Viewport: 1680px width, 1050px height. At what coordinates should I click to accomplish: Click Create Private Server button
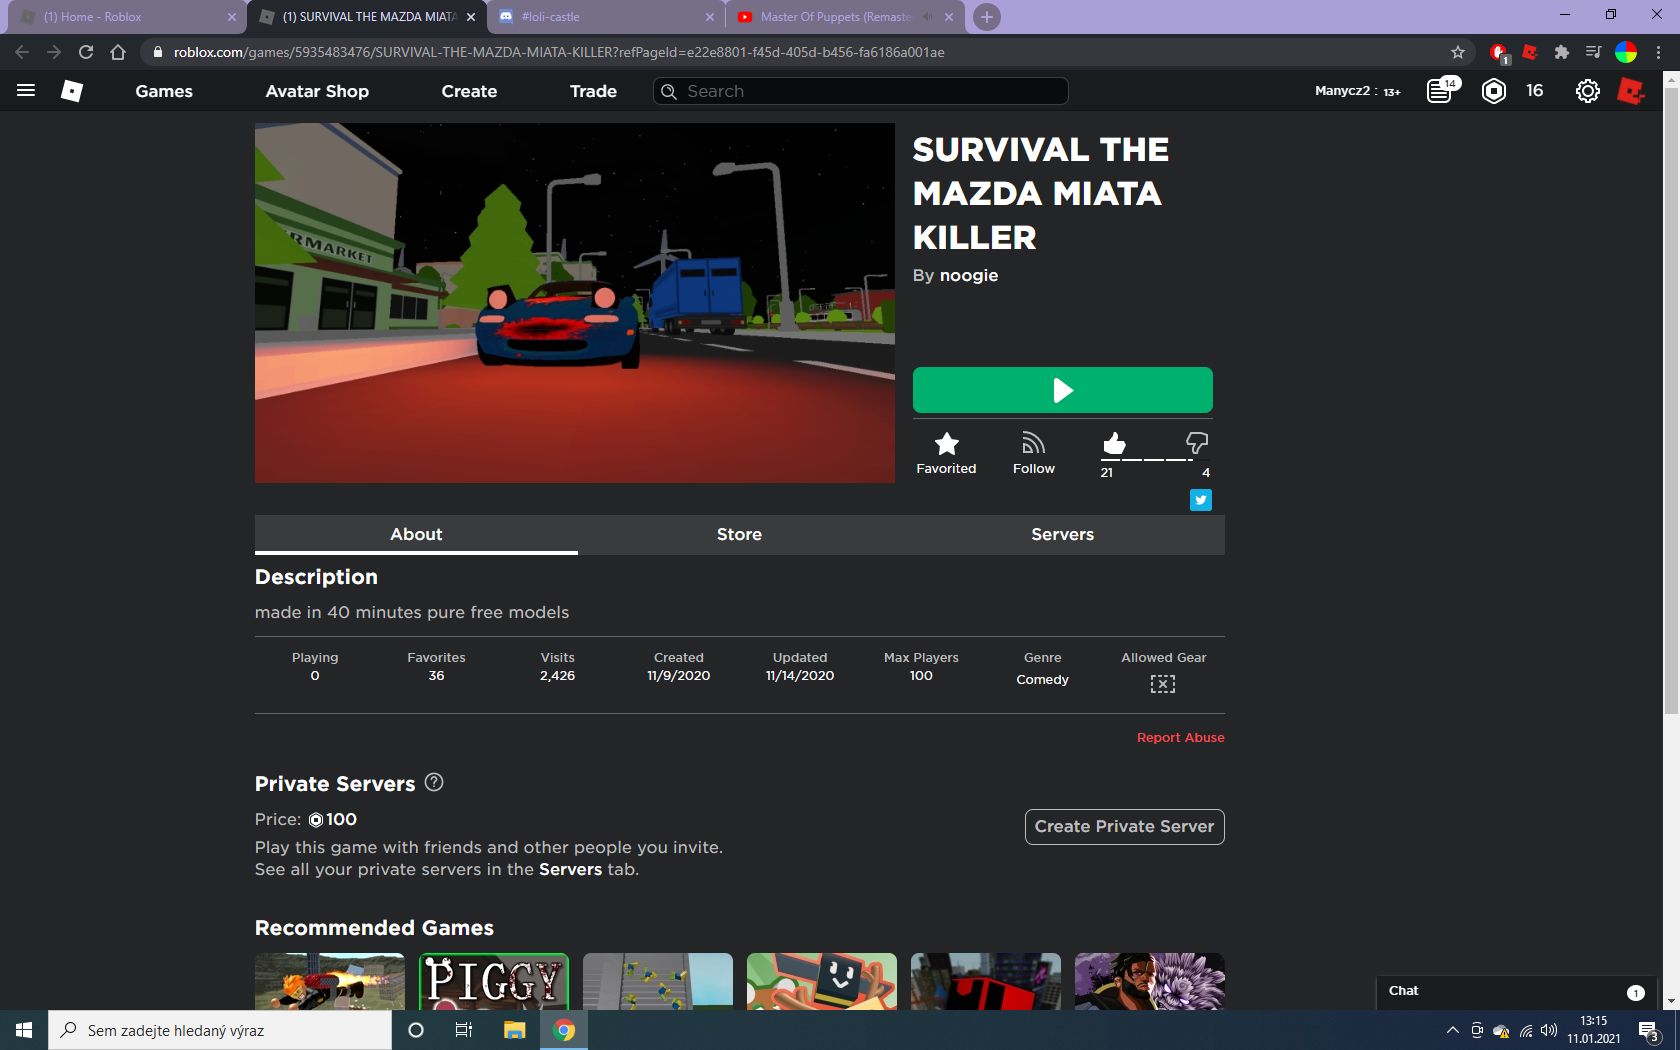[x=1124, y=827]
